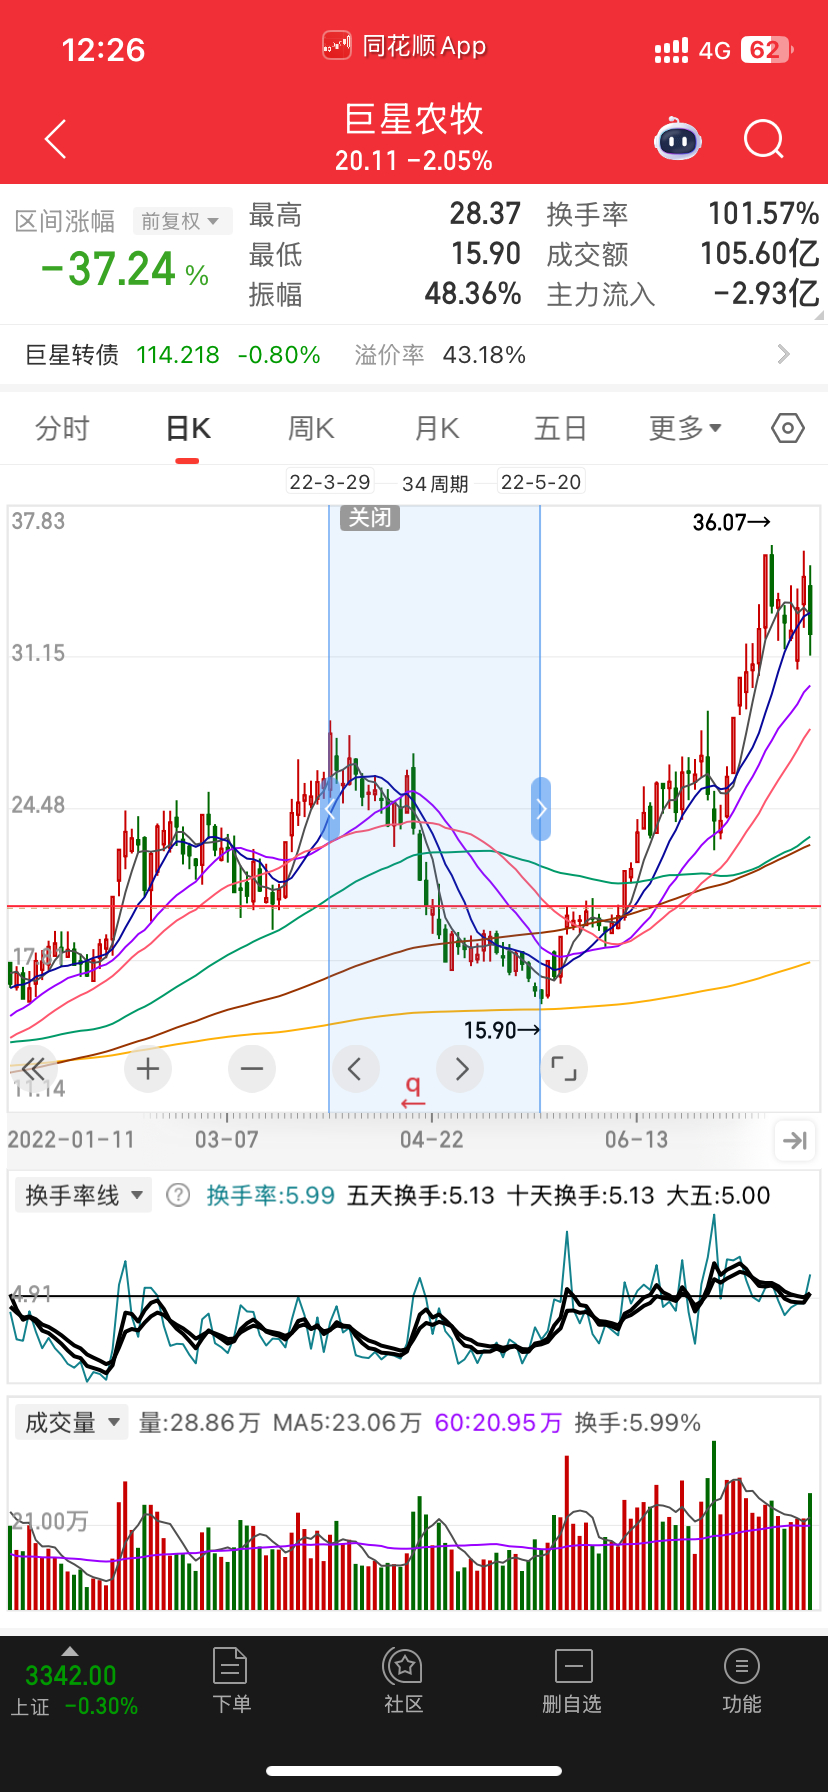Zoom out chart with minus button
The height and width of the screenshot is (1792, 828).
(252, 1069)
